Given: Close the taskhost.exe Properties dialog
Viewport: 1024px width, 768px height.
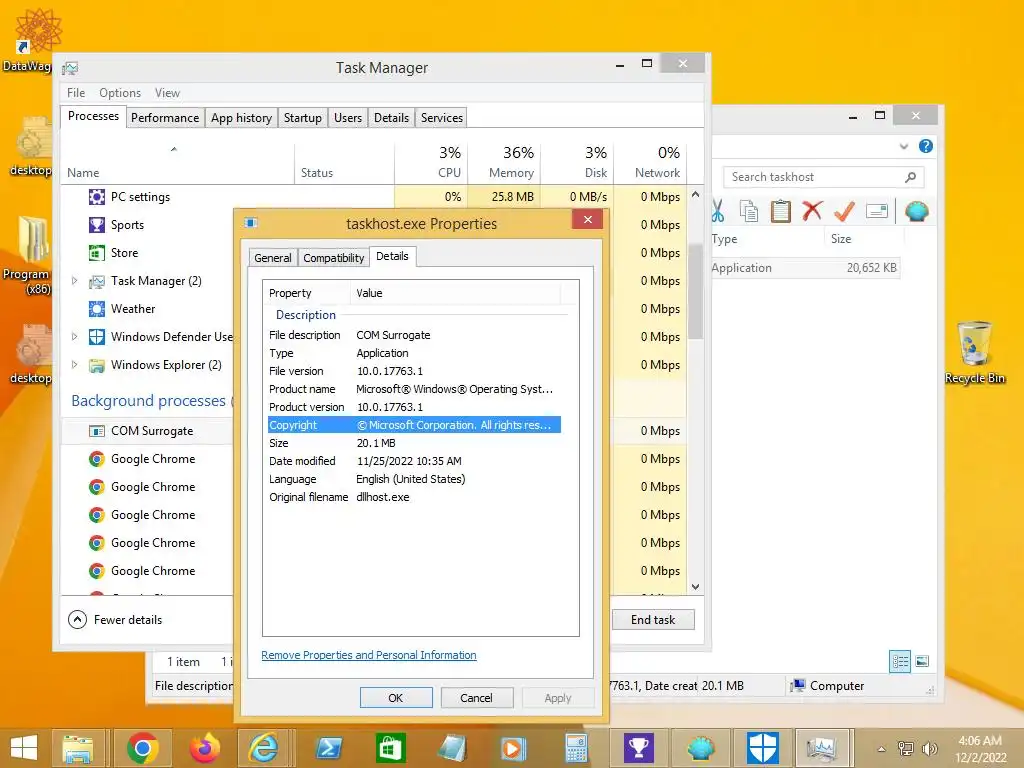Looking at the screenshot, I should click(x=587, y=219).
